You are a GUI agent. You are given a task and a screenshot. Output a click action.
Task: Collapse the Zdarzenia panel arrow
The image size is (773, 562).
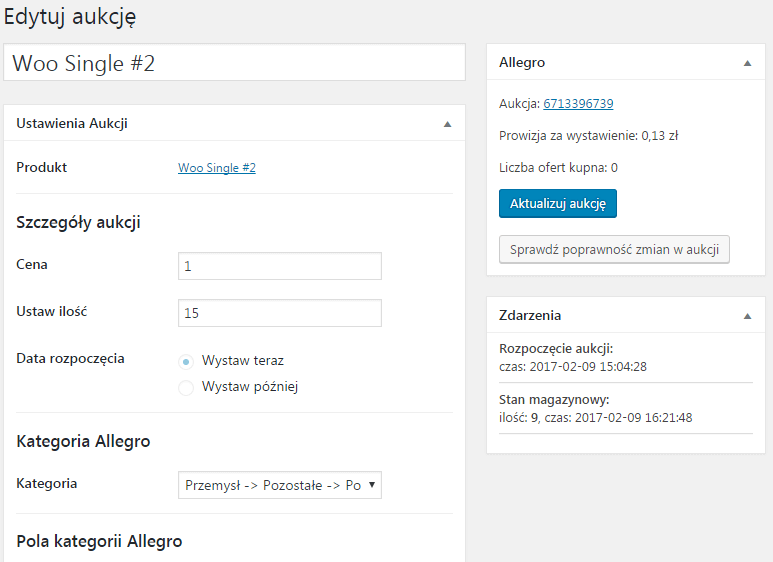[747, 316]
